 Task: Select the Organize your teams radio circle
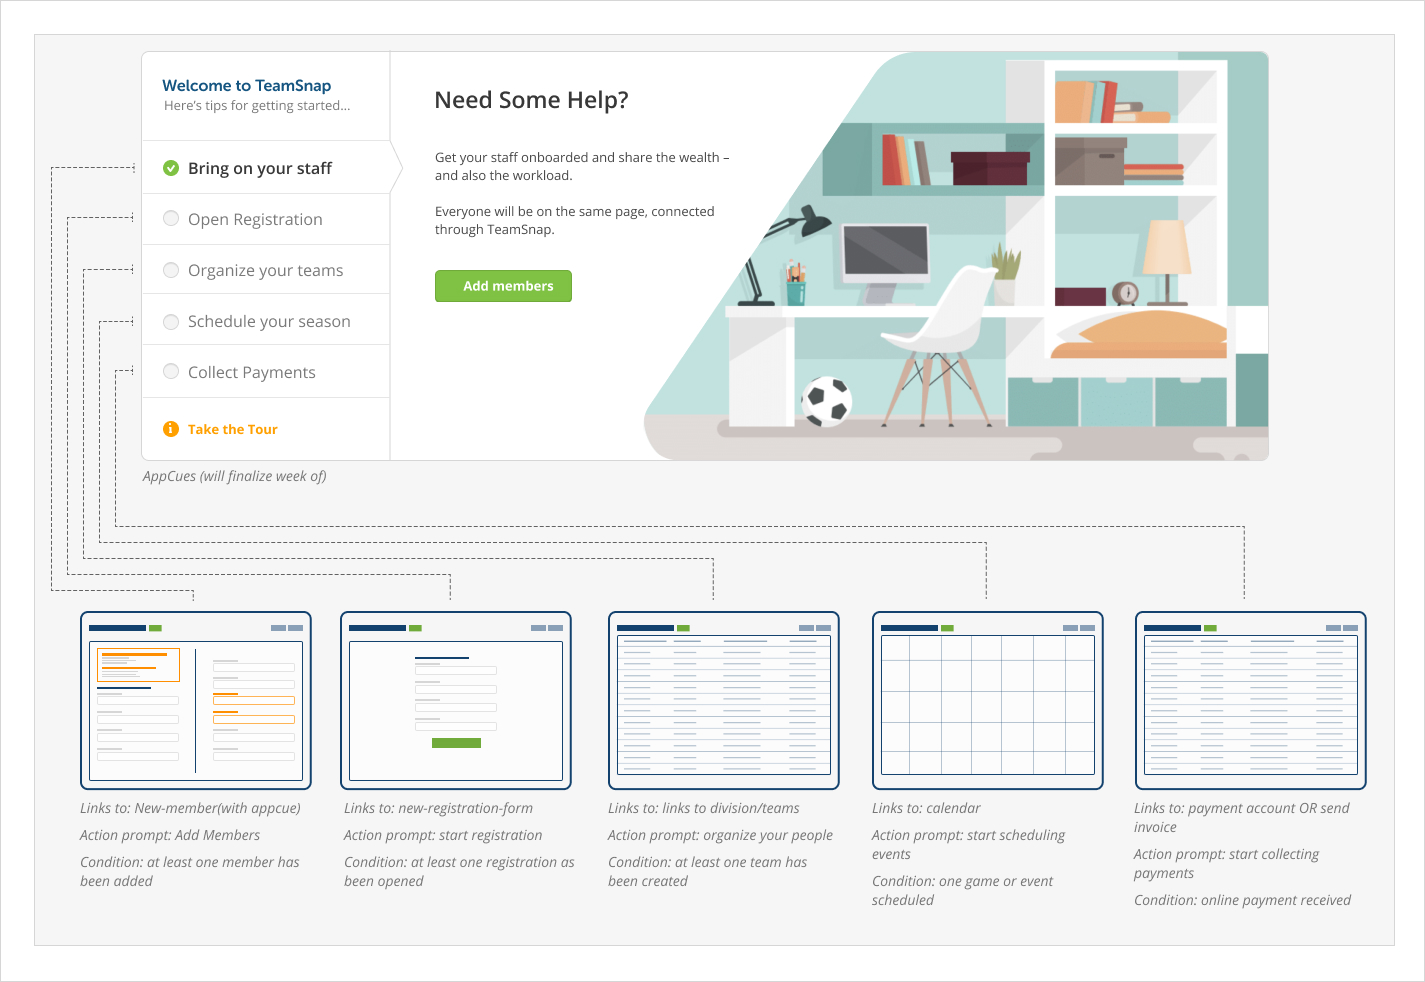(171, 270)
